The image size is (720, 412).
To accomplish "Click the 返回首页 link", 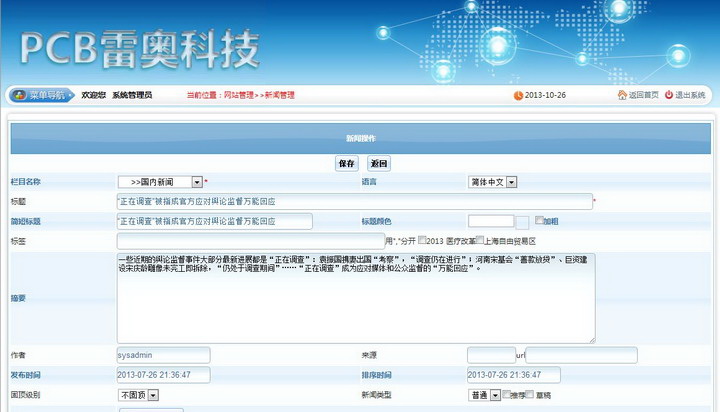I will [x=643, y=95].
